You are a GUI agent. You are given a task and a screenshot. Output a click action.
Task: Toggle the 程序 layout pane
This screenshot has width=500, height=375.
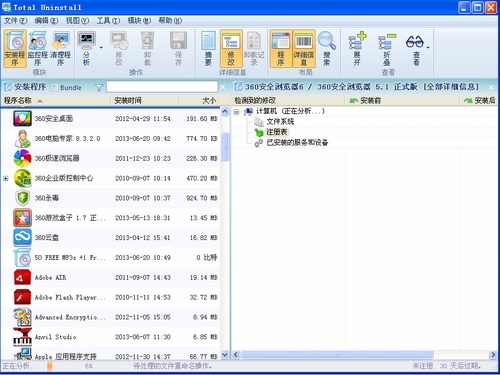click(281, 49)
